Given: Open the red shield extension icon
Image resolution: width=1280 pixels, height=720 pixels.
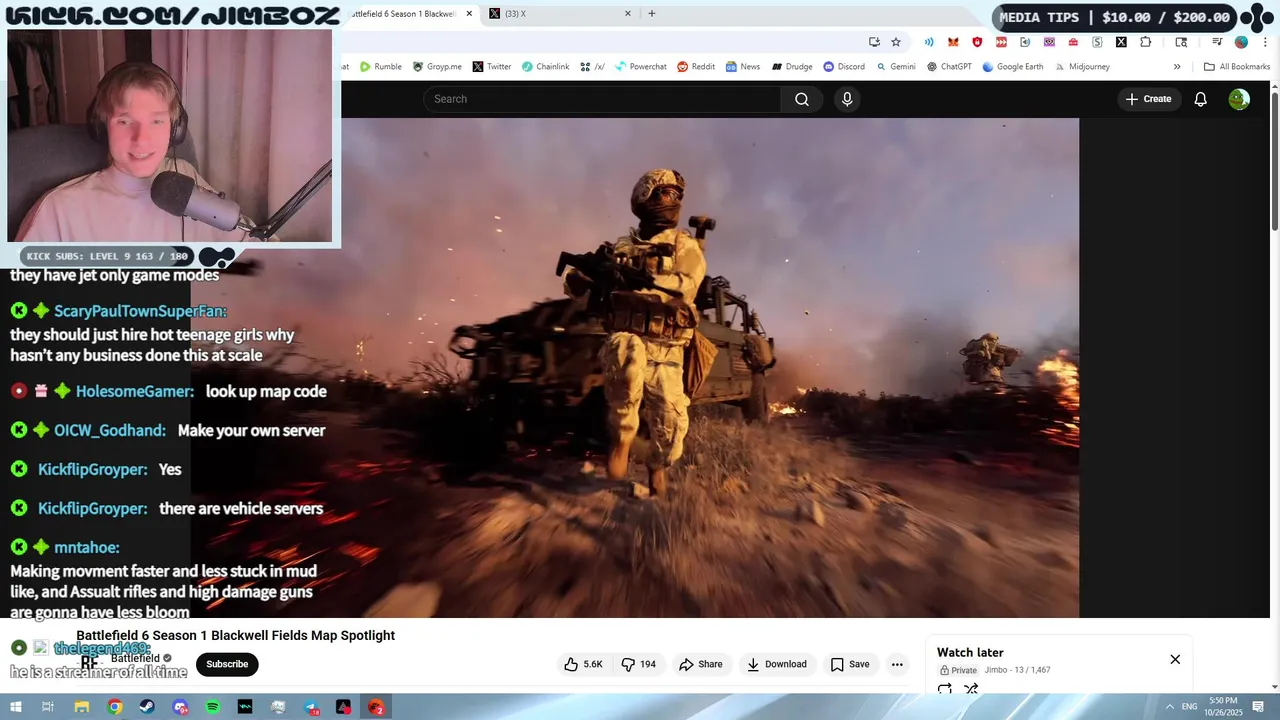Looking at the screenshot, I should [x=977, y=42].
